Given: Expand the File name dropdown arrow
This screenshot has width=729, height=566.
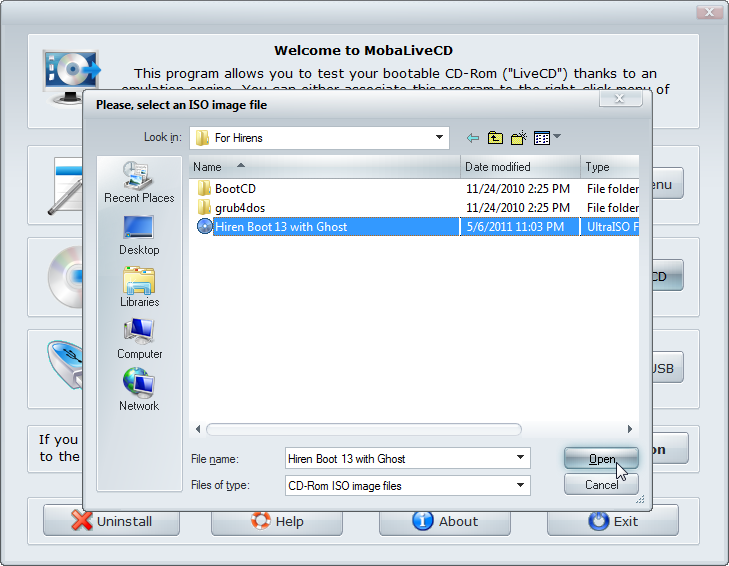Looking at the screenshot, I should pyautogui.click(x=520, y=458).
